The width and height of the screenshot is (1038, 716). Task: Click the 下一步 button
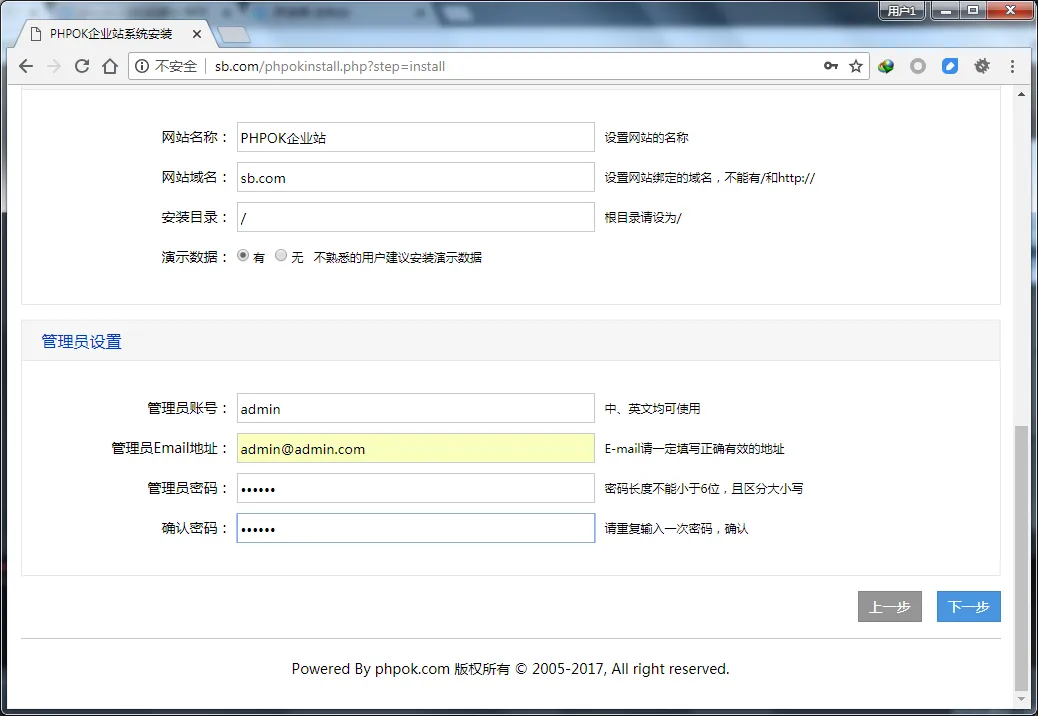tap(968, 607)
